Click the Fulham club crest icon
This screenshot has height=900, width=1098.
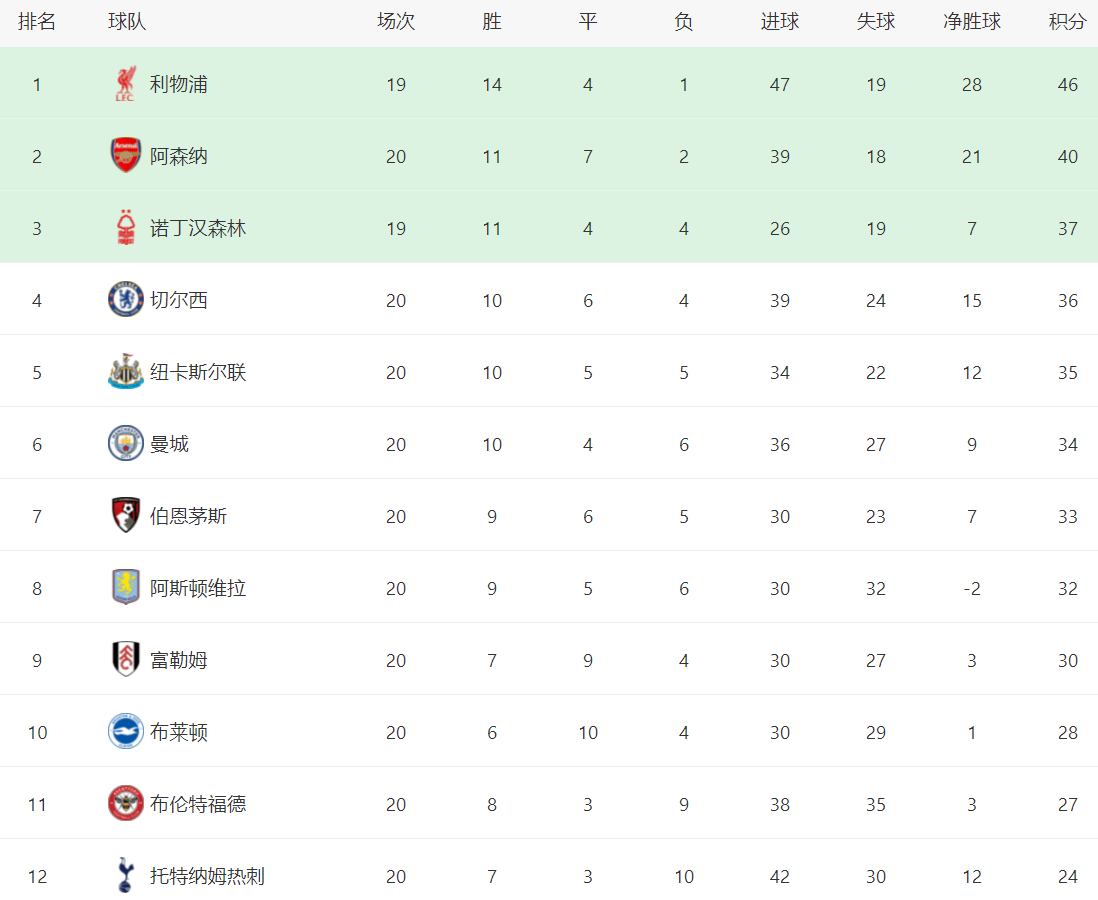pos(126,660)
